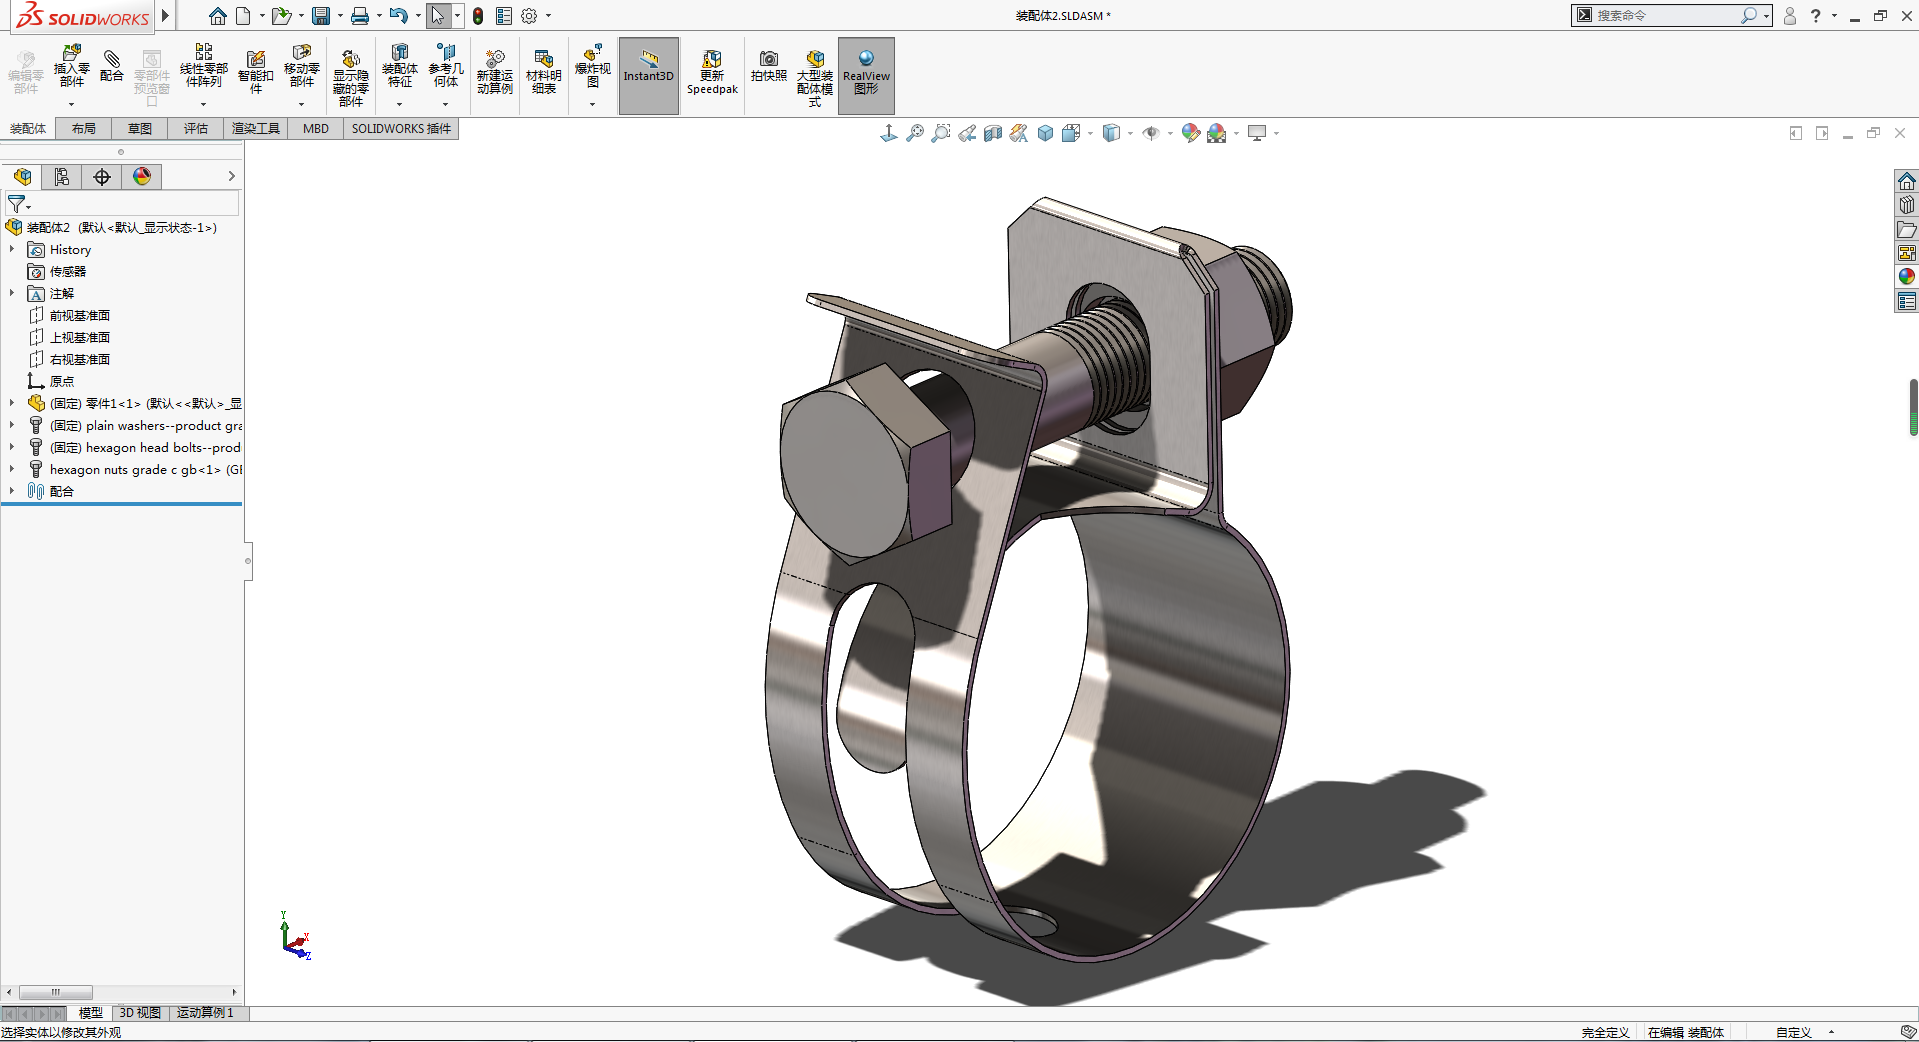Open DisplayManager color ball tab
The image size is (1919, 1042).
pyautogui.click(x=142, y=177)
